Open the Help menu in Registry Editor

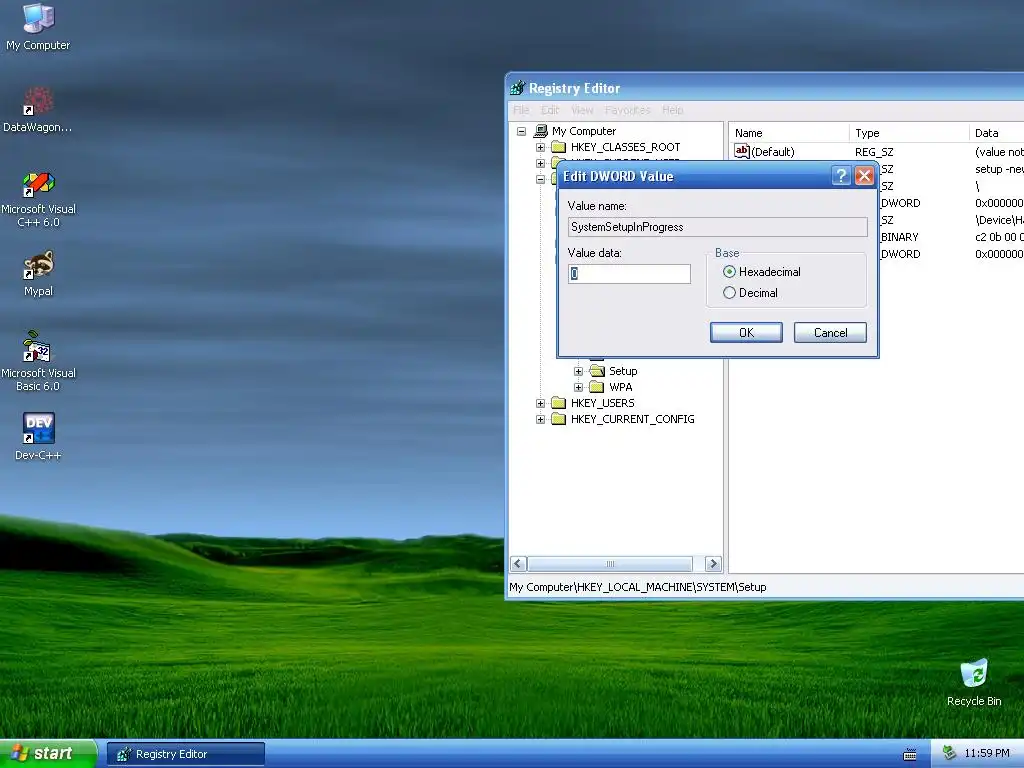pyautogui.click(x=672, y=110)
